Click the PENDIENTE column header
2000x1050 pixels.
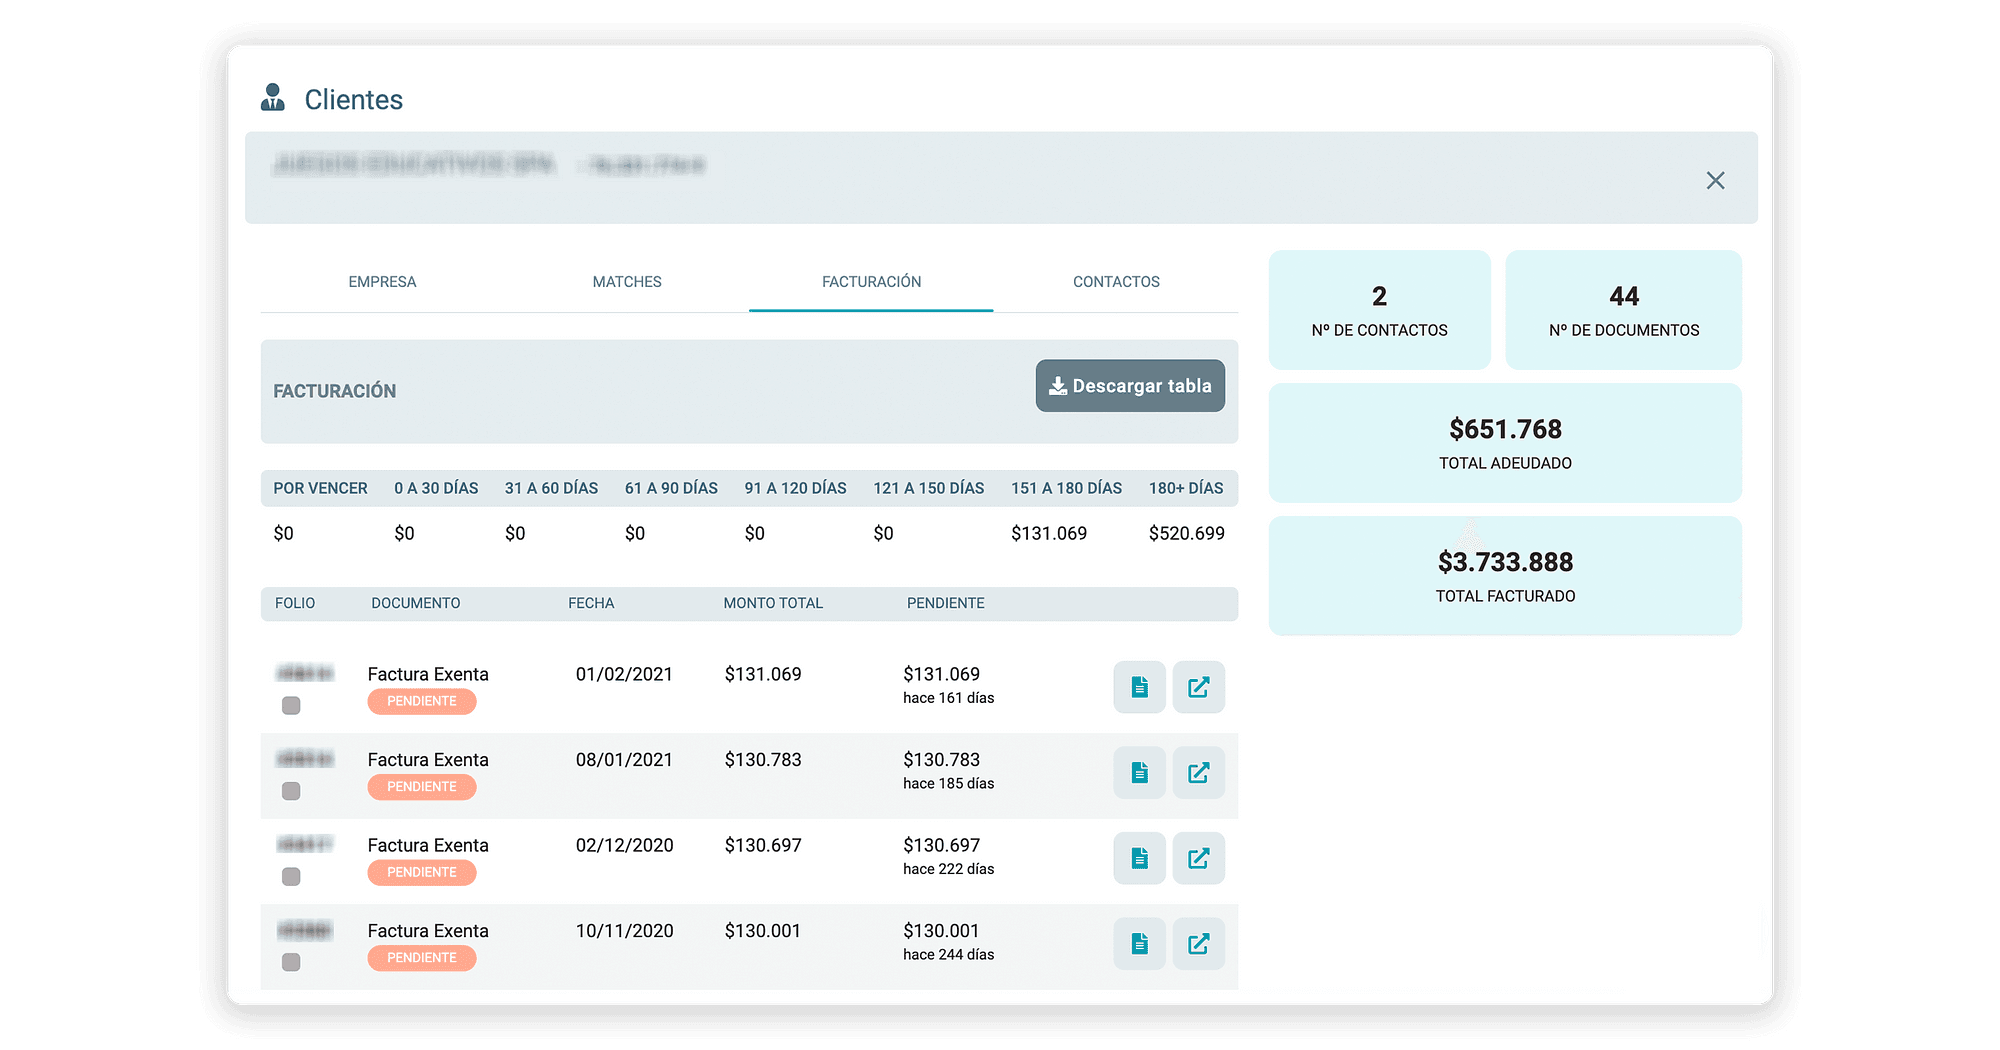[x=945, y=603]
